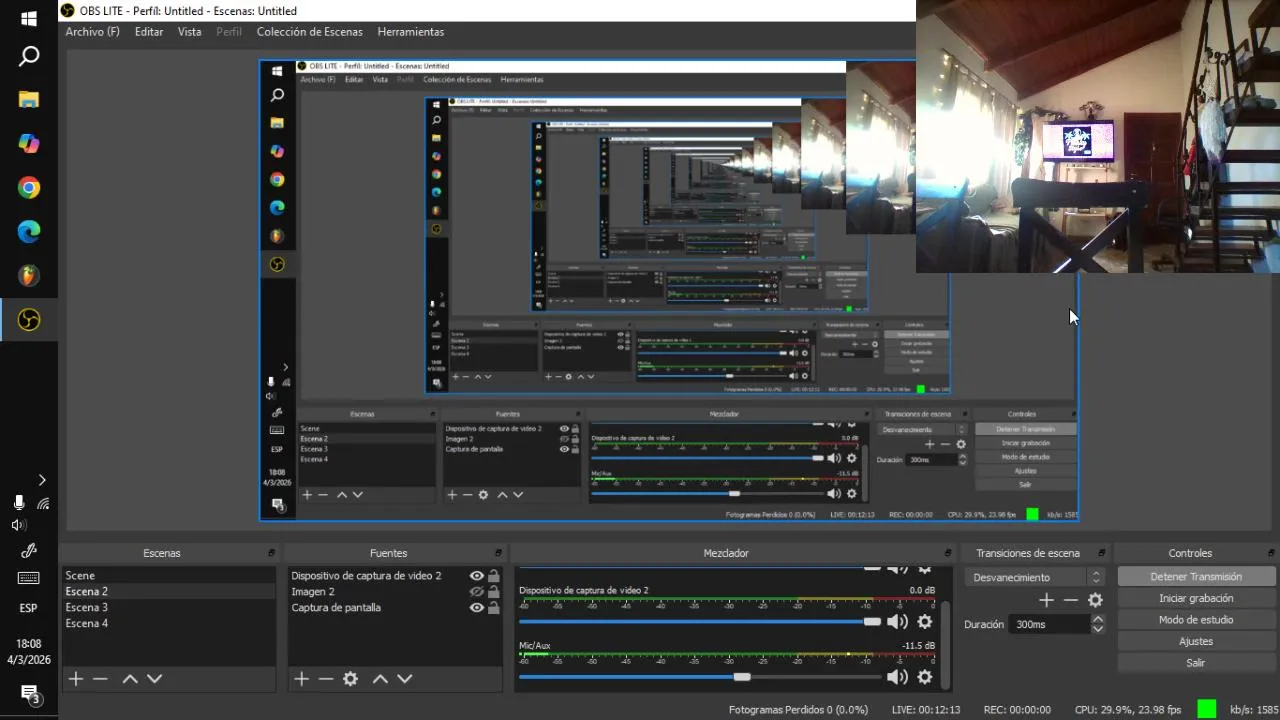Select Escena 4 in the scenes list
1280x720 pixels.
click(x=168, y=624)
